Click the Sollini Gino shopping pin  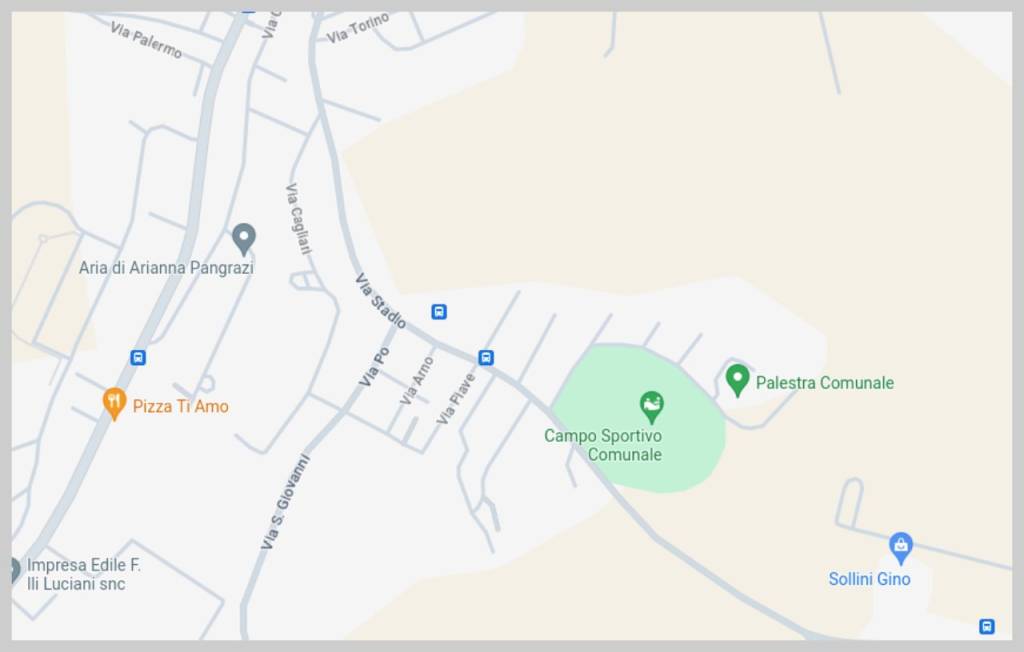[901, 548]
